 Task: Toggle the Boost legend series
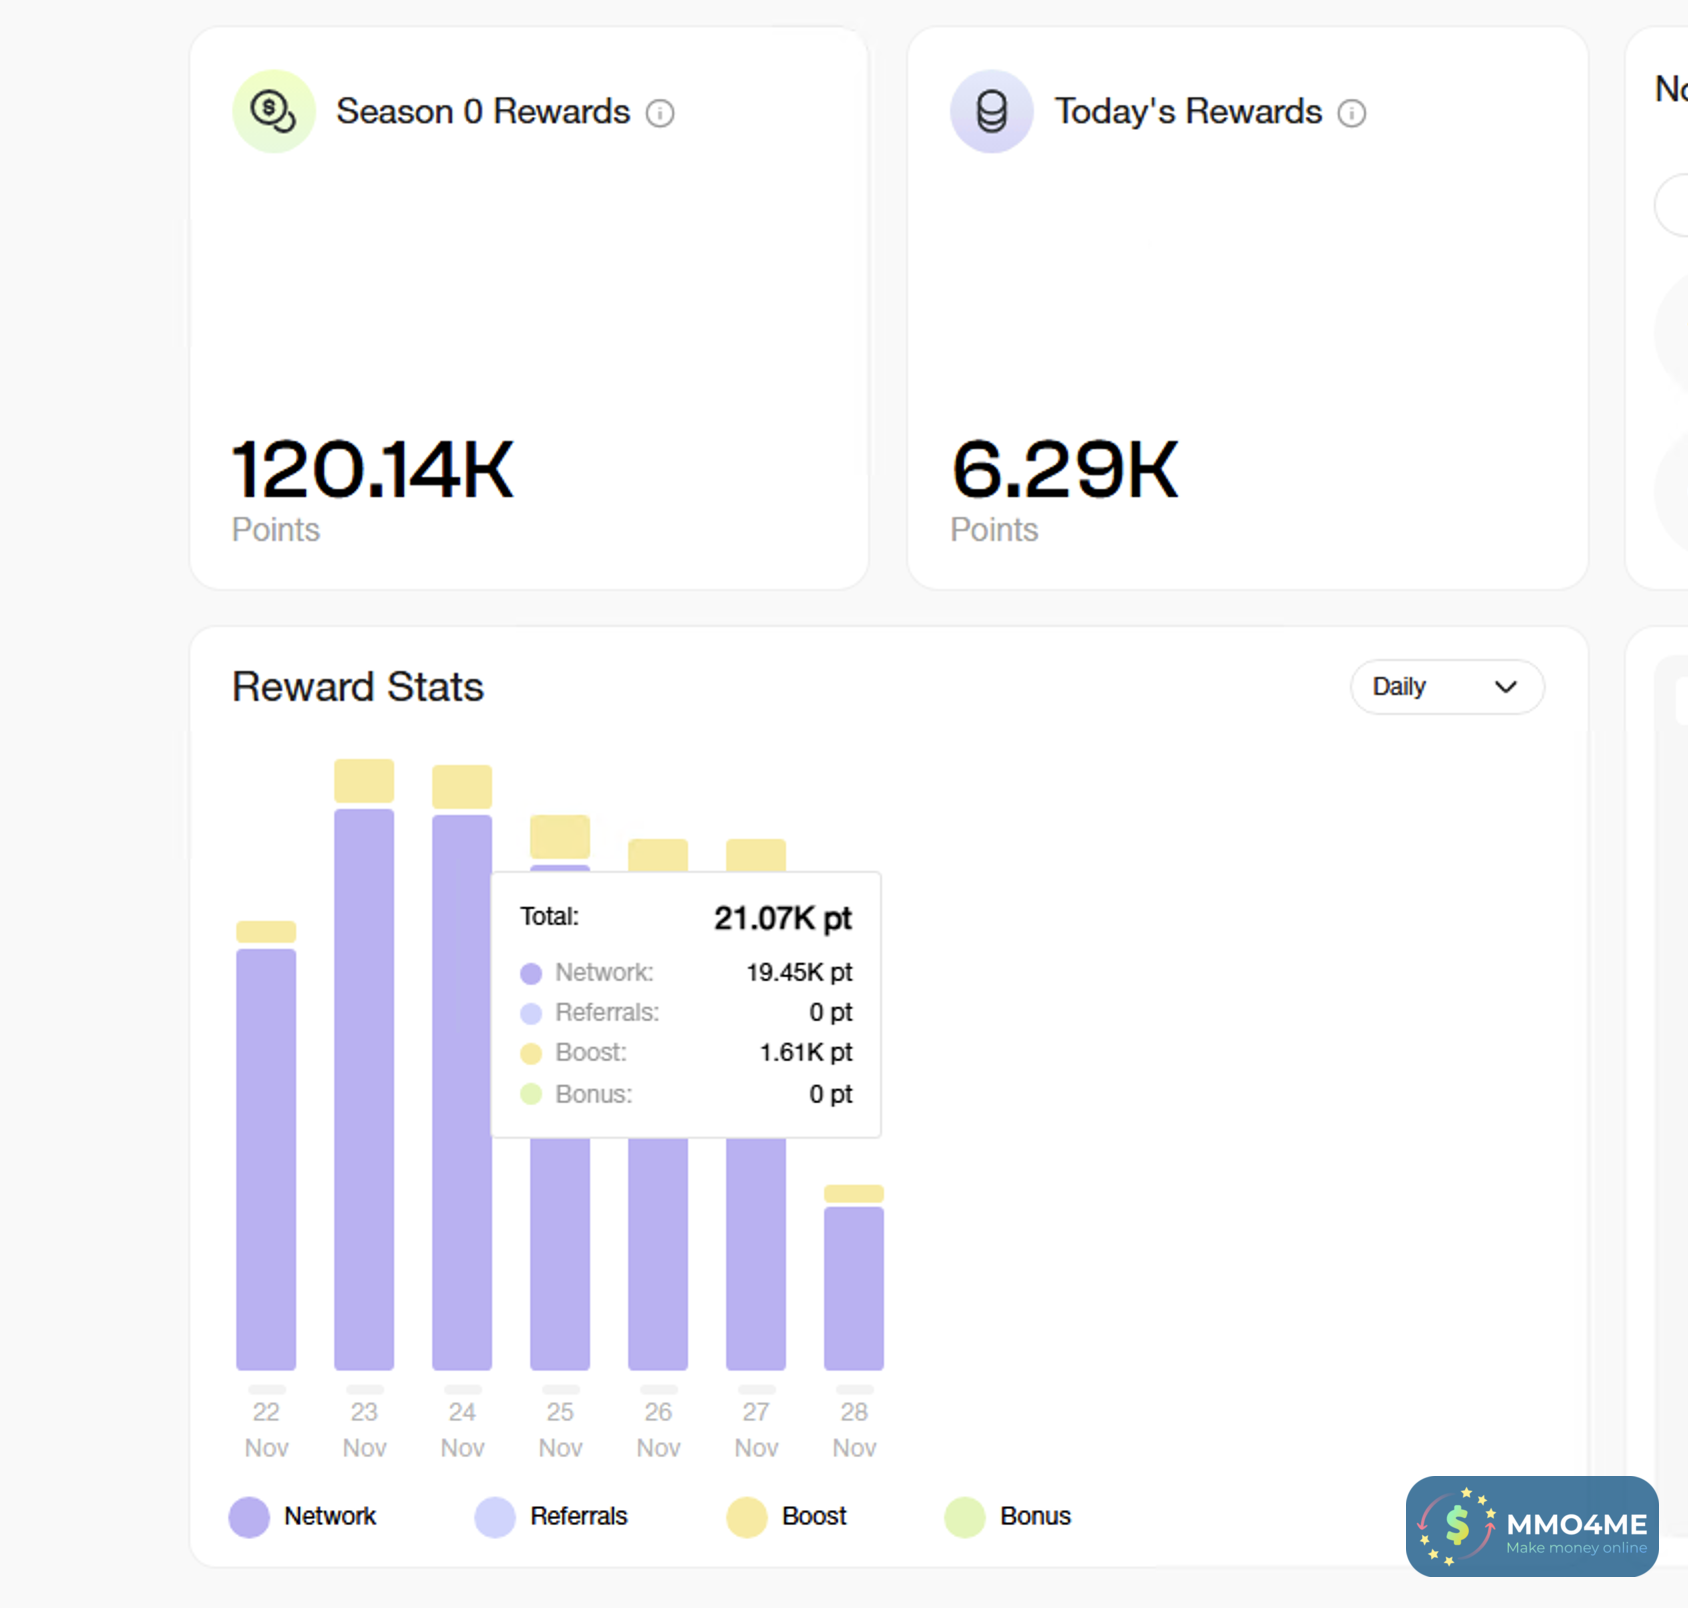pos(787,1516)
